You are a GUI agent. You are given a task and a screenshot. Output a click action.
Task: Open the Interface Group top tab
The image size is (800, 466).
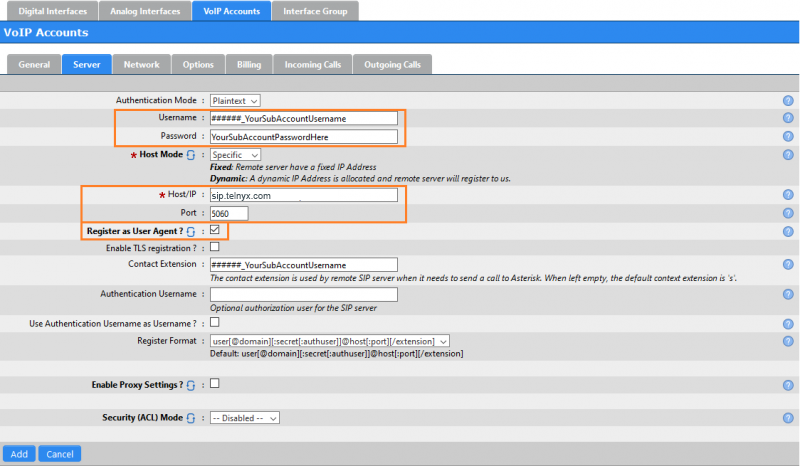tap(315, 11)
